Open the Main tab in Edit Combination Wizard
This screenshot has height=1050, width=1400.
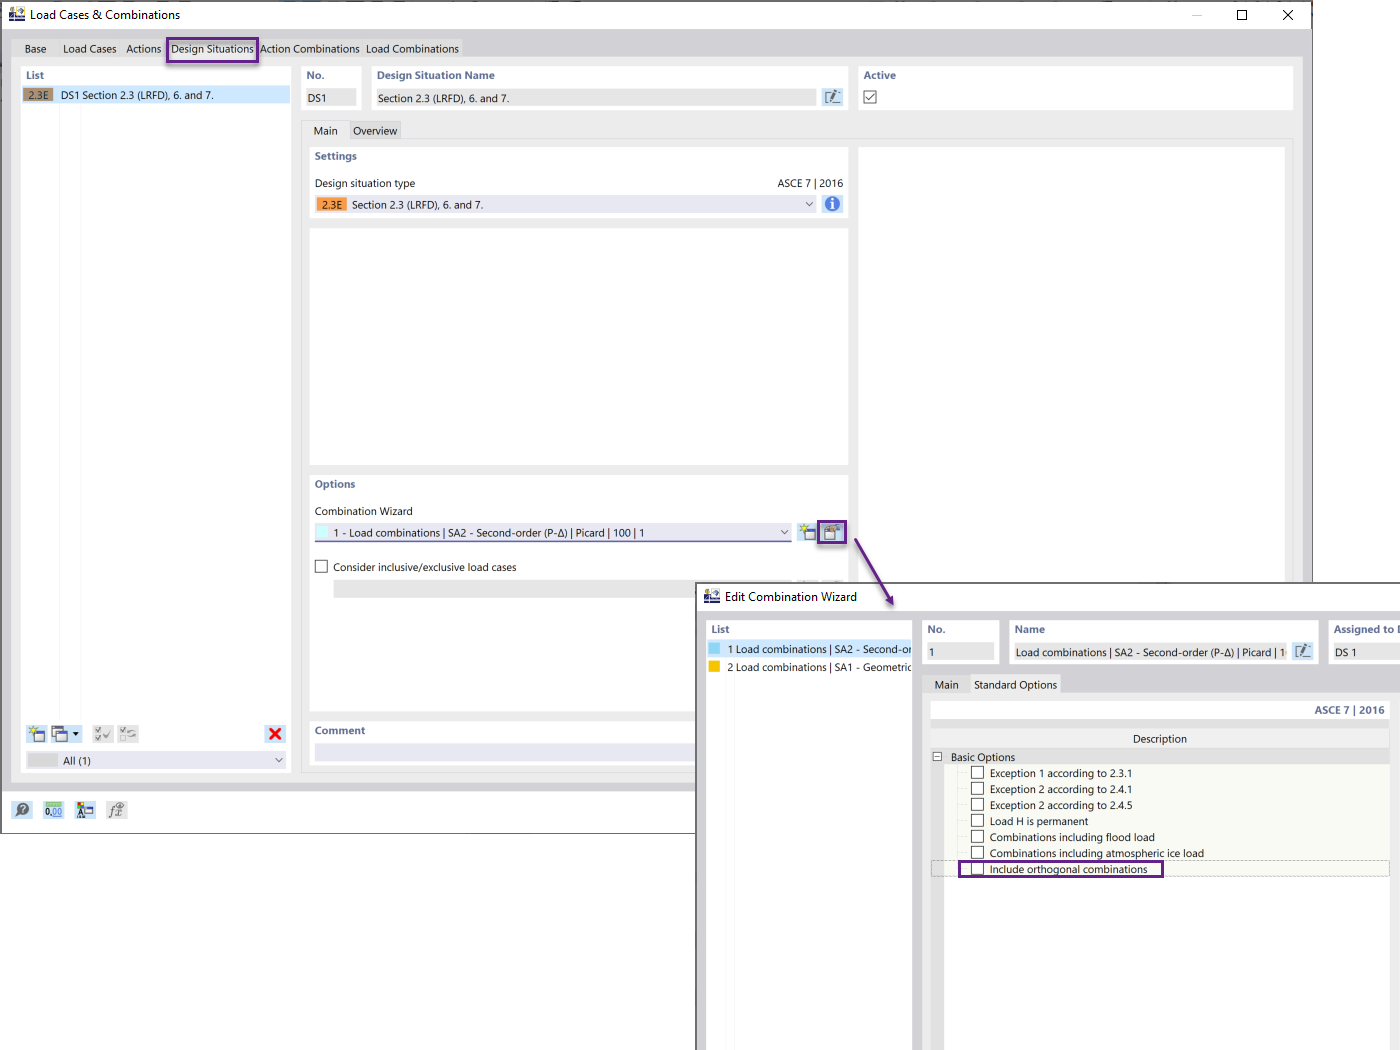[946, 685]
